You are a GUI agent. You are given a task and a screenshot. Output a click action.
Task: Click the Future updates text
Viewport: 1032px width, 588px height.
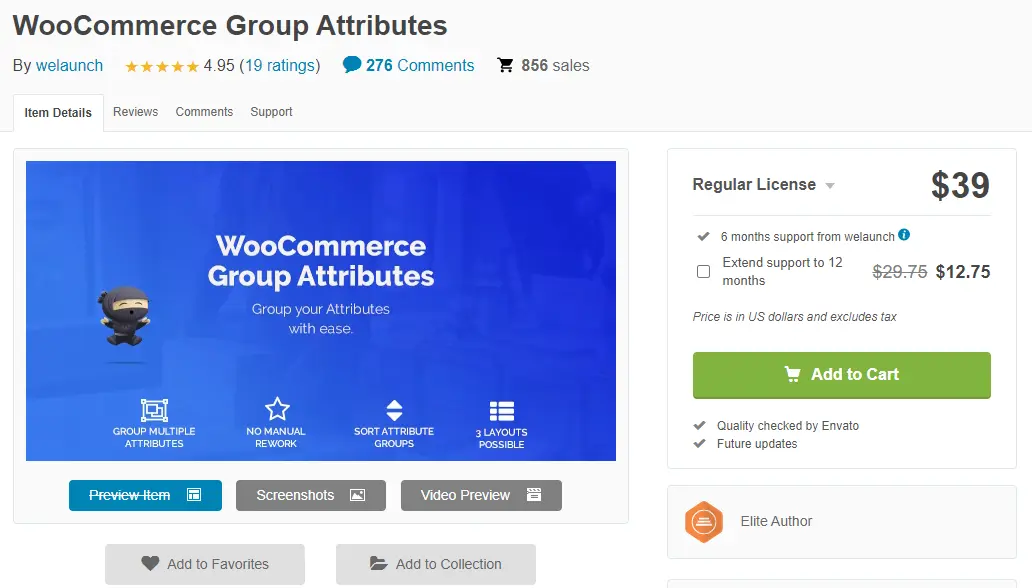(x=757, y=444)
